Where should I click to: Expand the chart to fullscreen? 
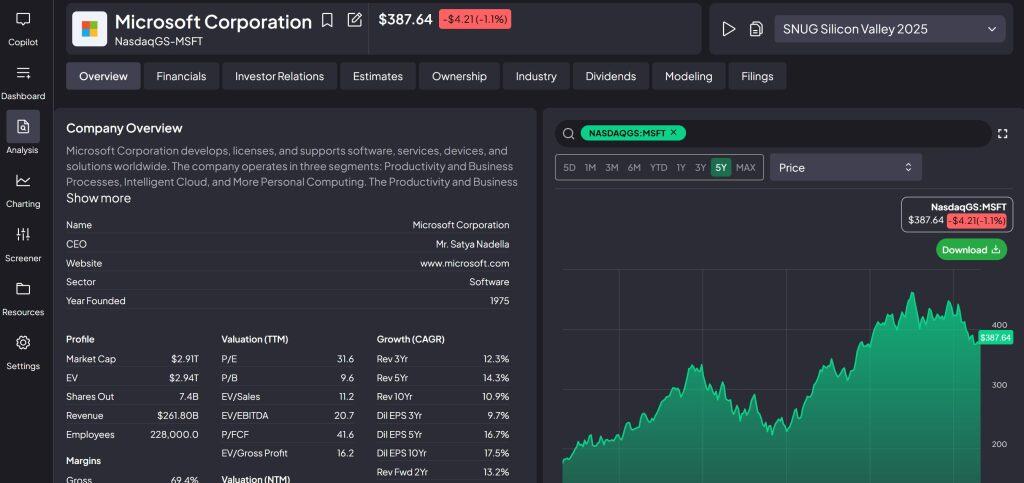click(x=1002, y=134)
